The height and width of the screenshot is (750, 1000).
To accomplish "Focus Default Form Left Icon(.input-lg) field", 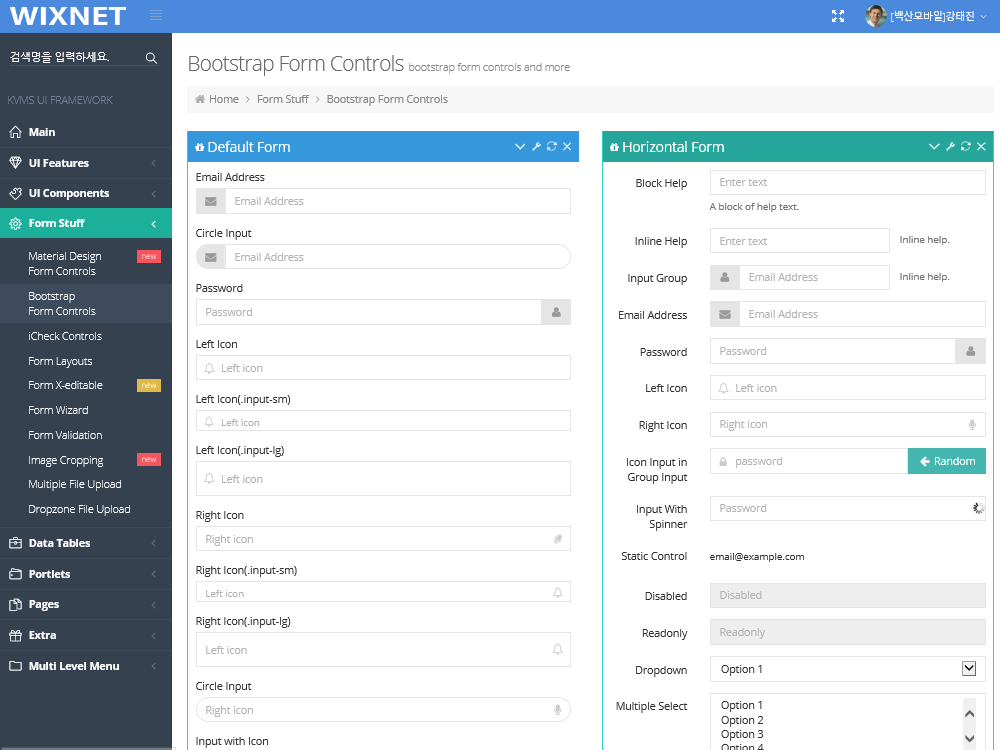I will (x=383, y=478).
